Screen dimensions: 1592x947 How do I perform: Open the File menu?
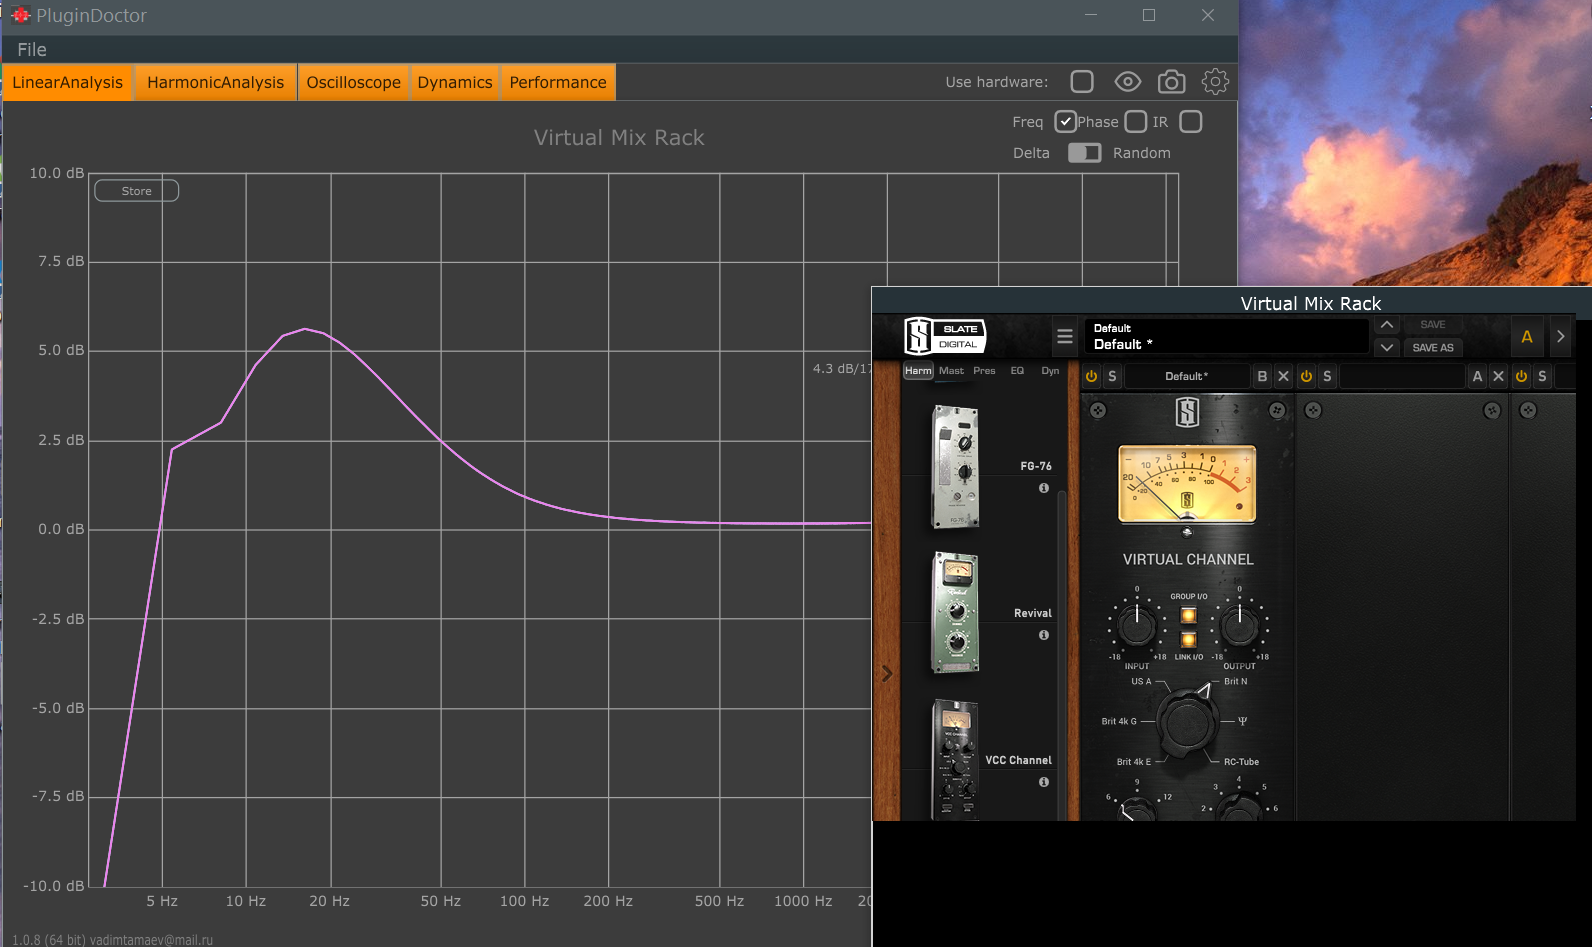point(32,50)
